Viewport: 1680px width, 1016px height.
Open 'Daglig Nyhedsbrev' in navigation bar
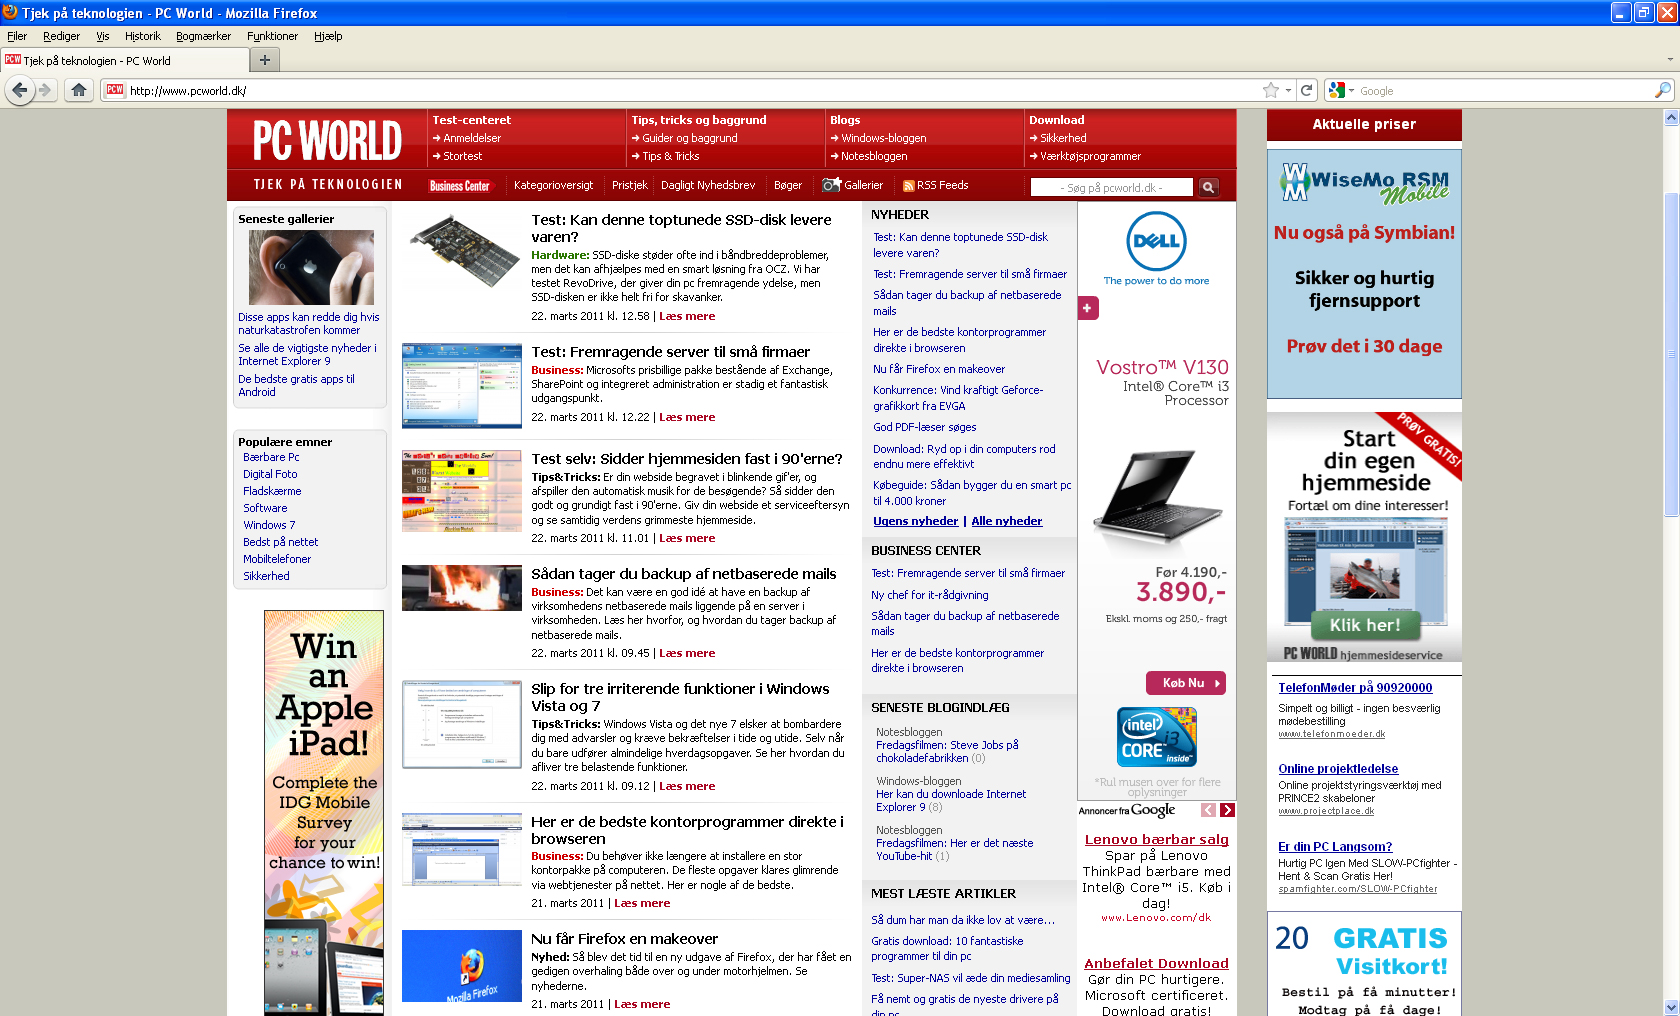(x=708, y=185)
